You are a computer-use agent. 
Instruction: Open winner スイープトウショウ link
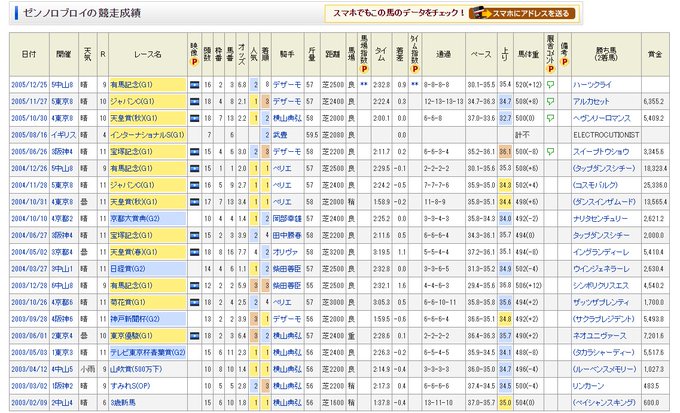click(601, 152)
